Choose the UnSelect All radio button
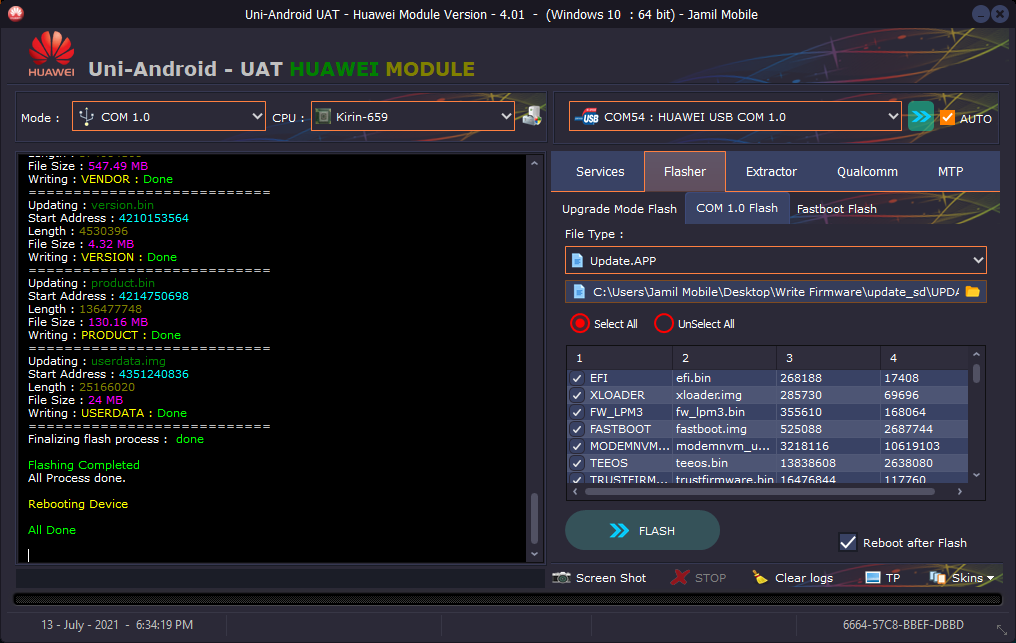 [664, 323]
